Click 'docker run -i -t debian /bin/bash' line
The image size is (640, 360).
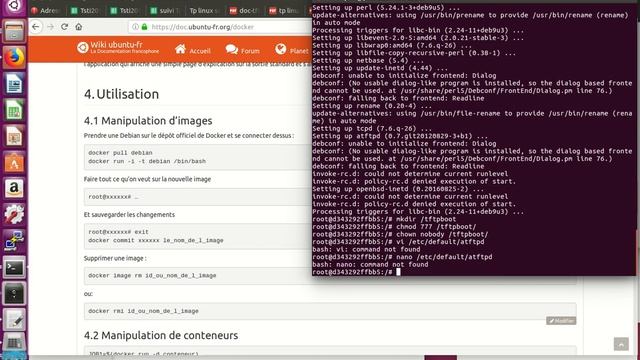point(147,161)
